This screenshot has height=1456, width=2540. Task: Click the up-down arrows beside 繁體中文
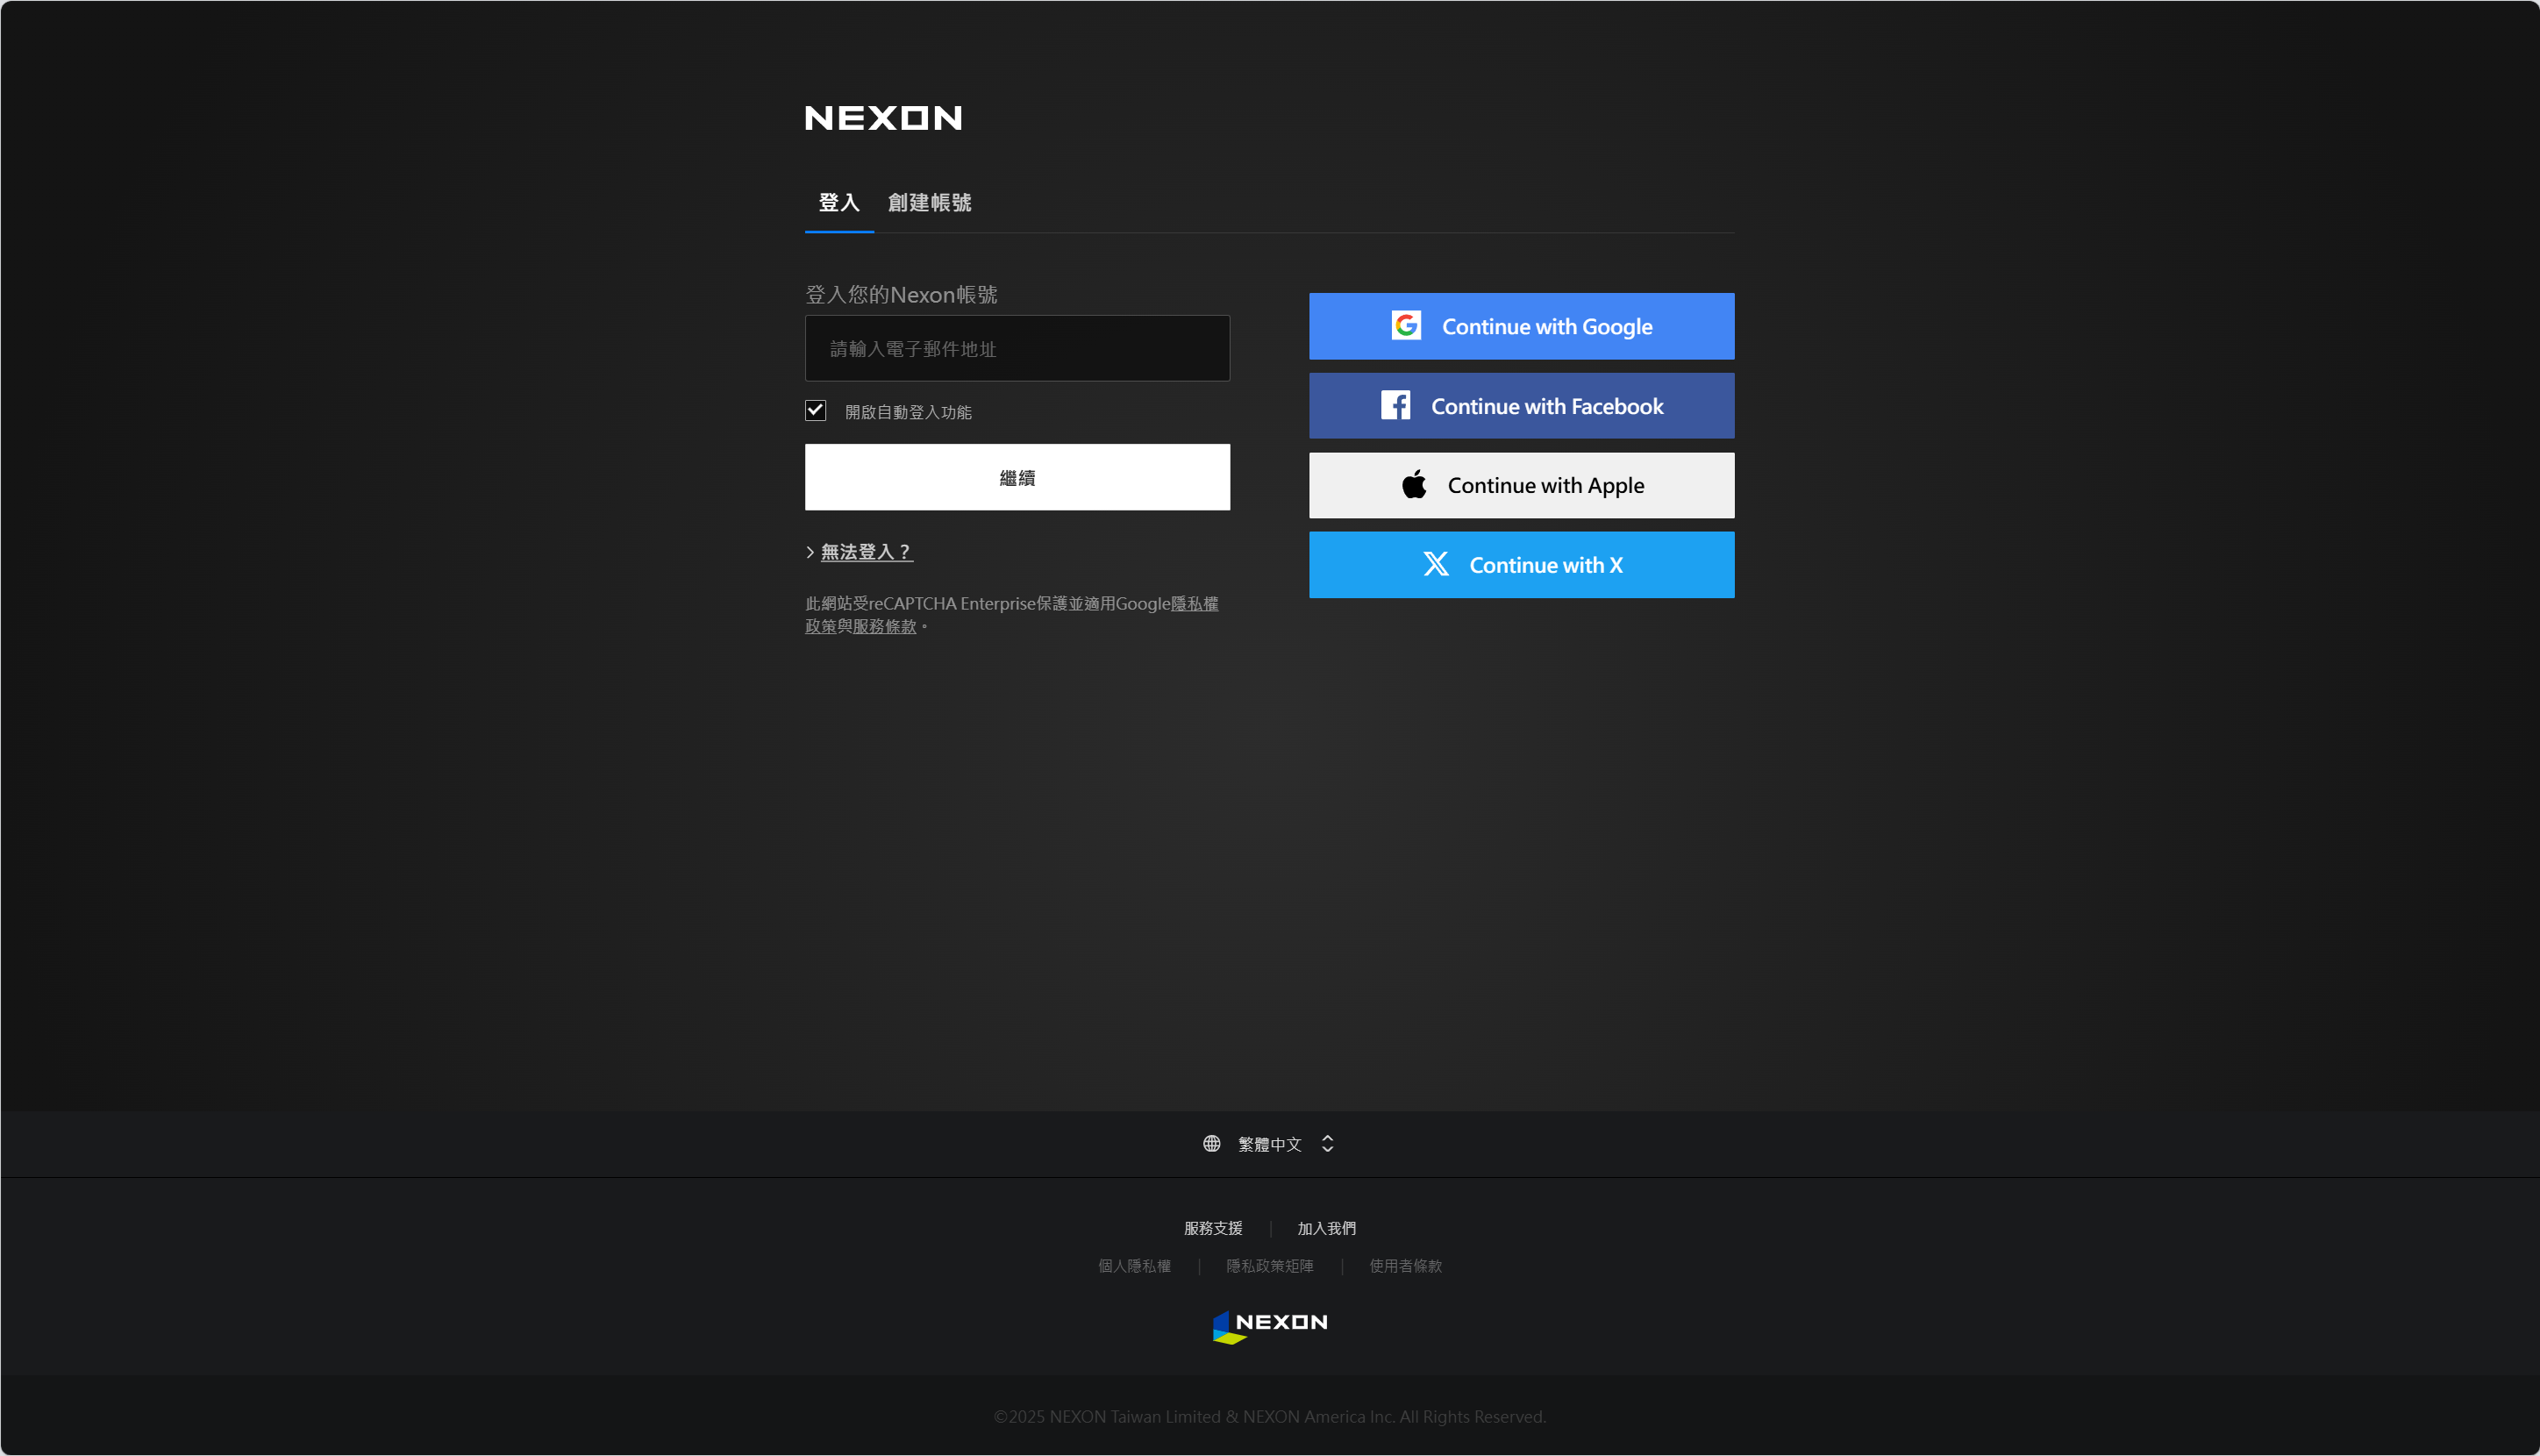click(x=1327, y=1144)
